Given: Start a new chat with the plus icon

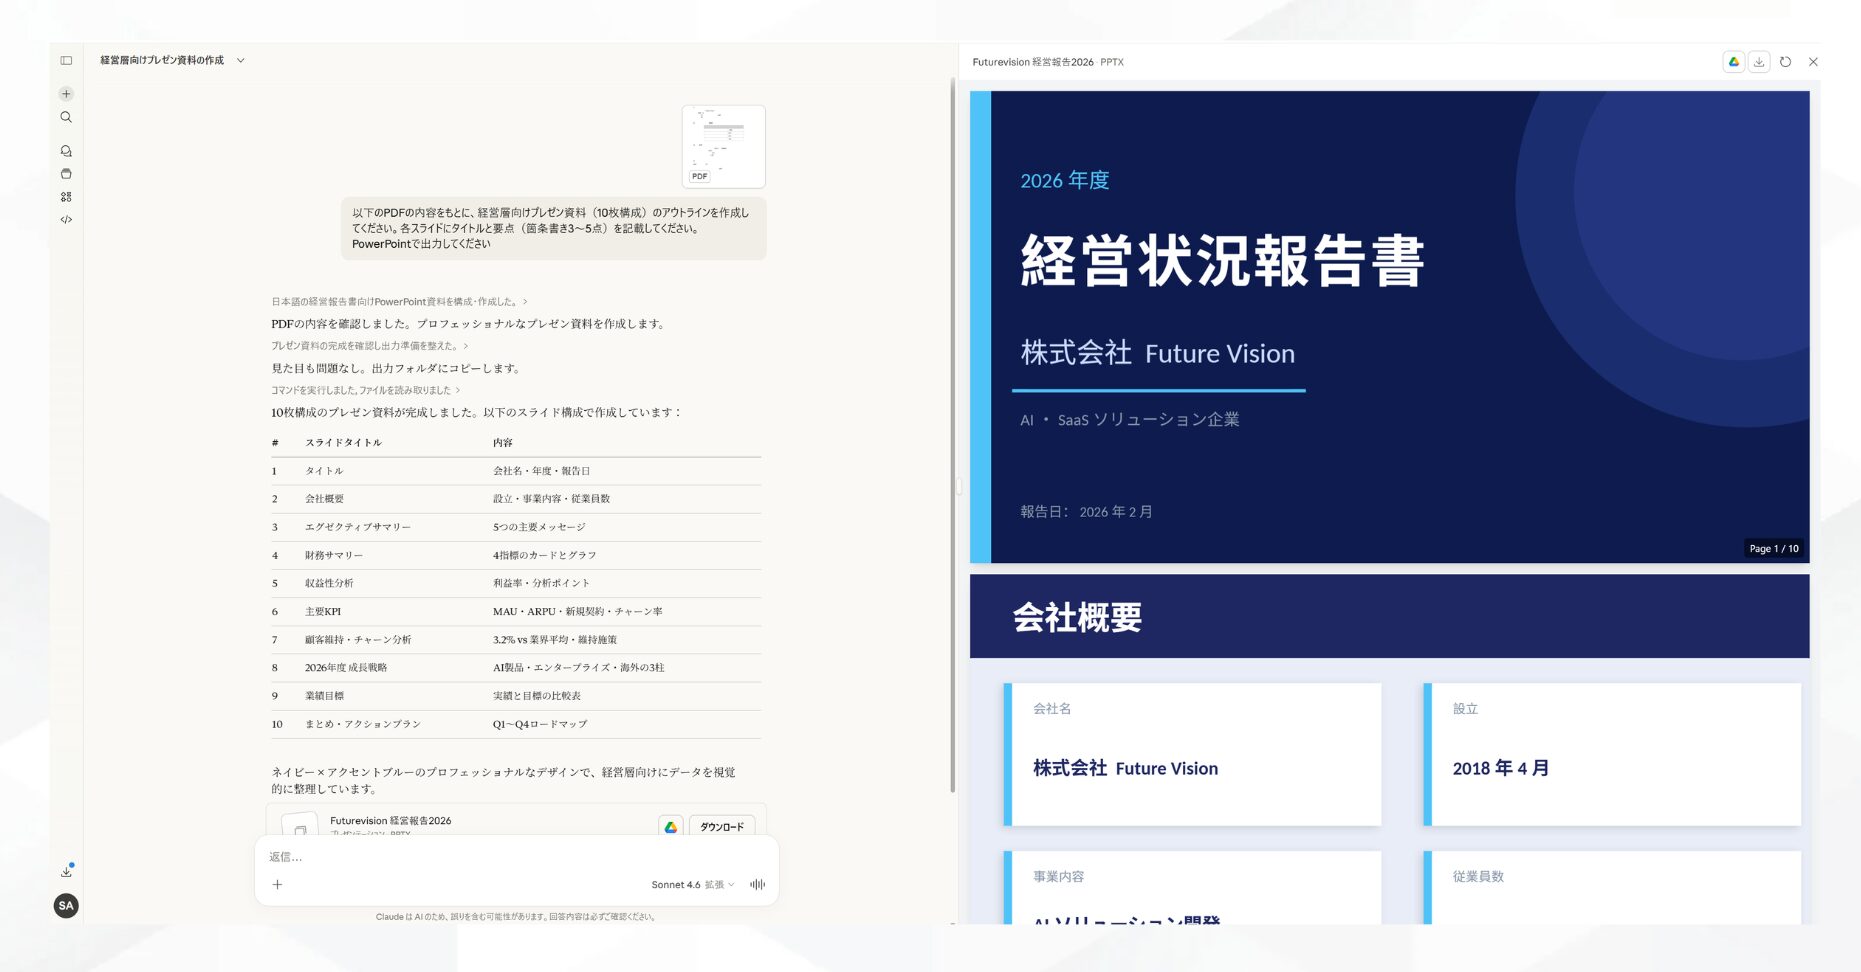Looking at the screenshot, I should (66, 93).
